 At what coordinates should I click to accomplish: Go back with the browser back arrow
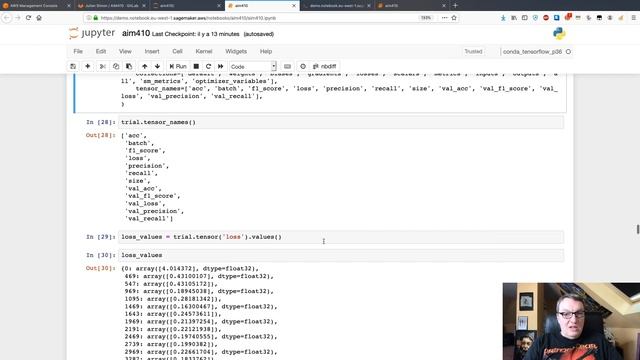7,18
